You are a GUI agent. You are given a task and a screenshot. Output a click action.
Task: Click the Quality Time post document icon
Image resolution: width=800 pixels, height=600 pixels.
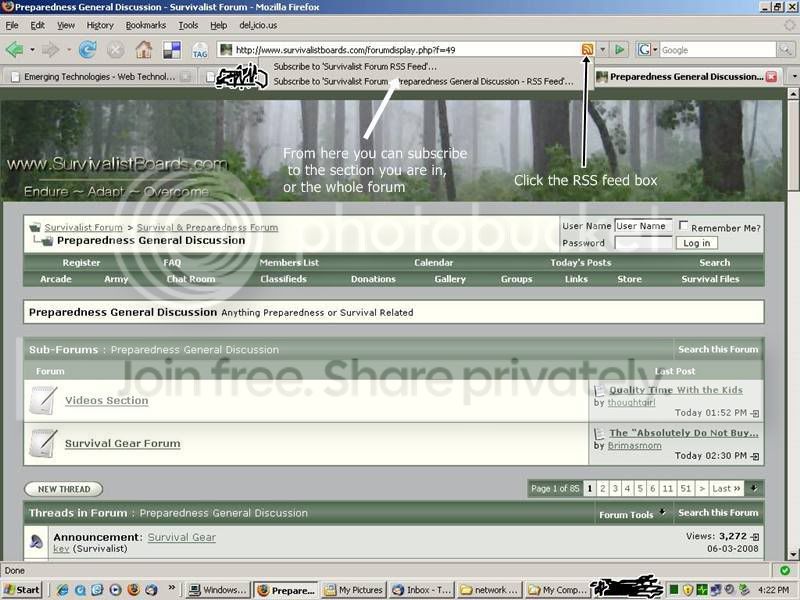[599, 391]
